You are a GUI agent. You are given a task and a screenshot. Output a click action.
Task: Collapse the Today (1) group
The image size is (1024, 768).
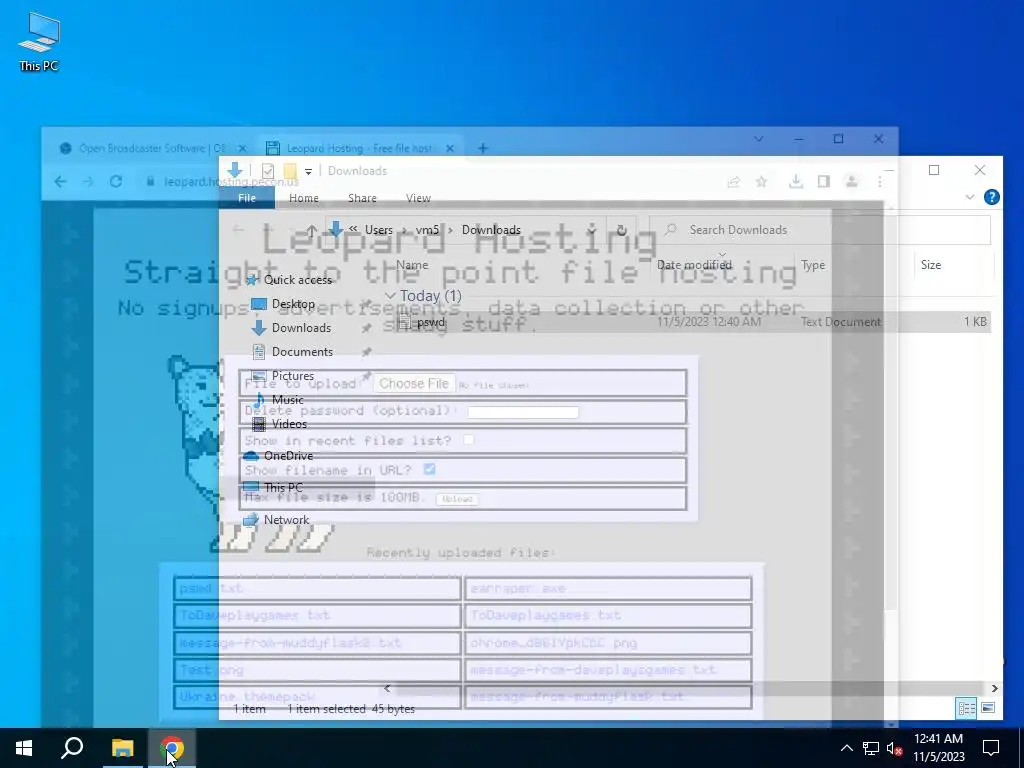(x=390, y=296)
